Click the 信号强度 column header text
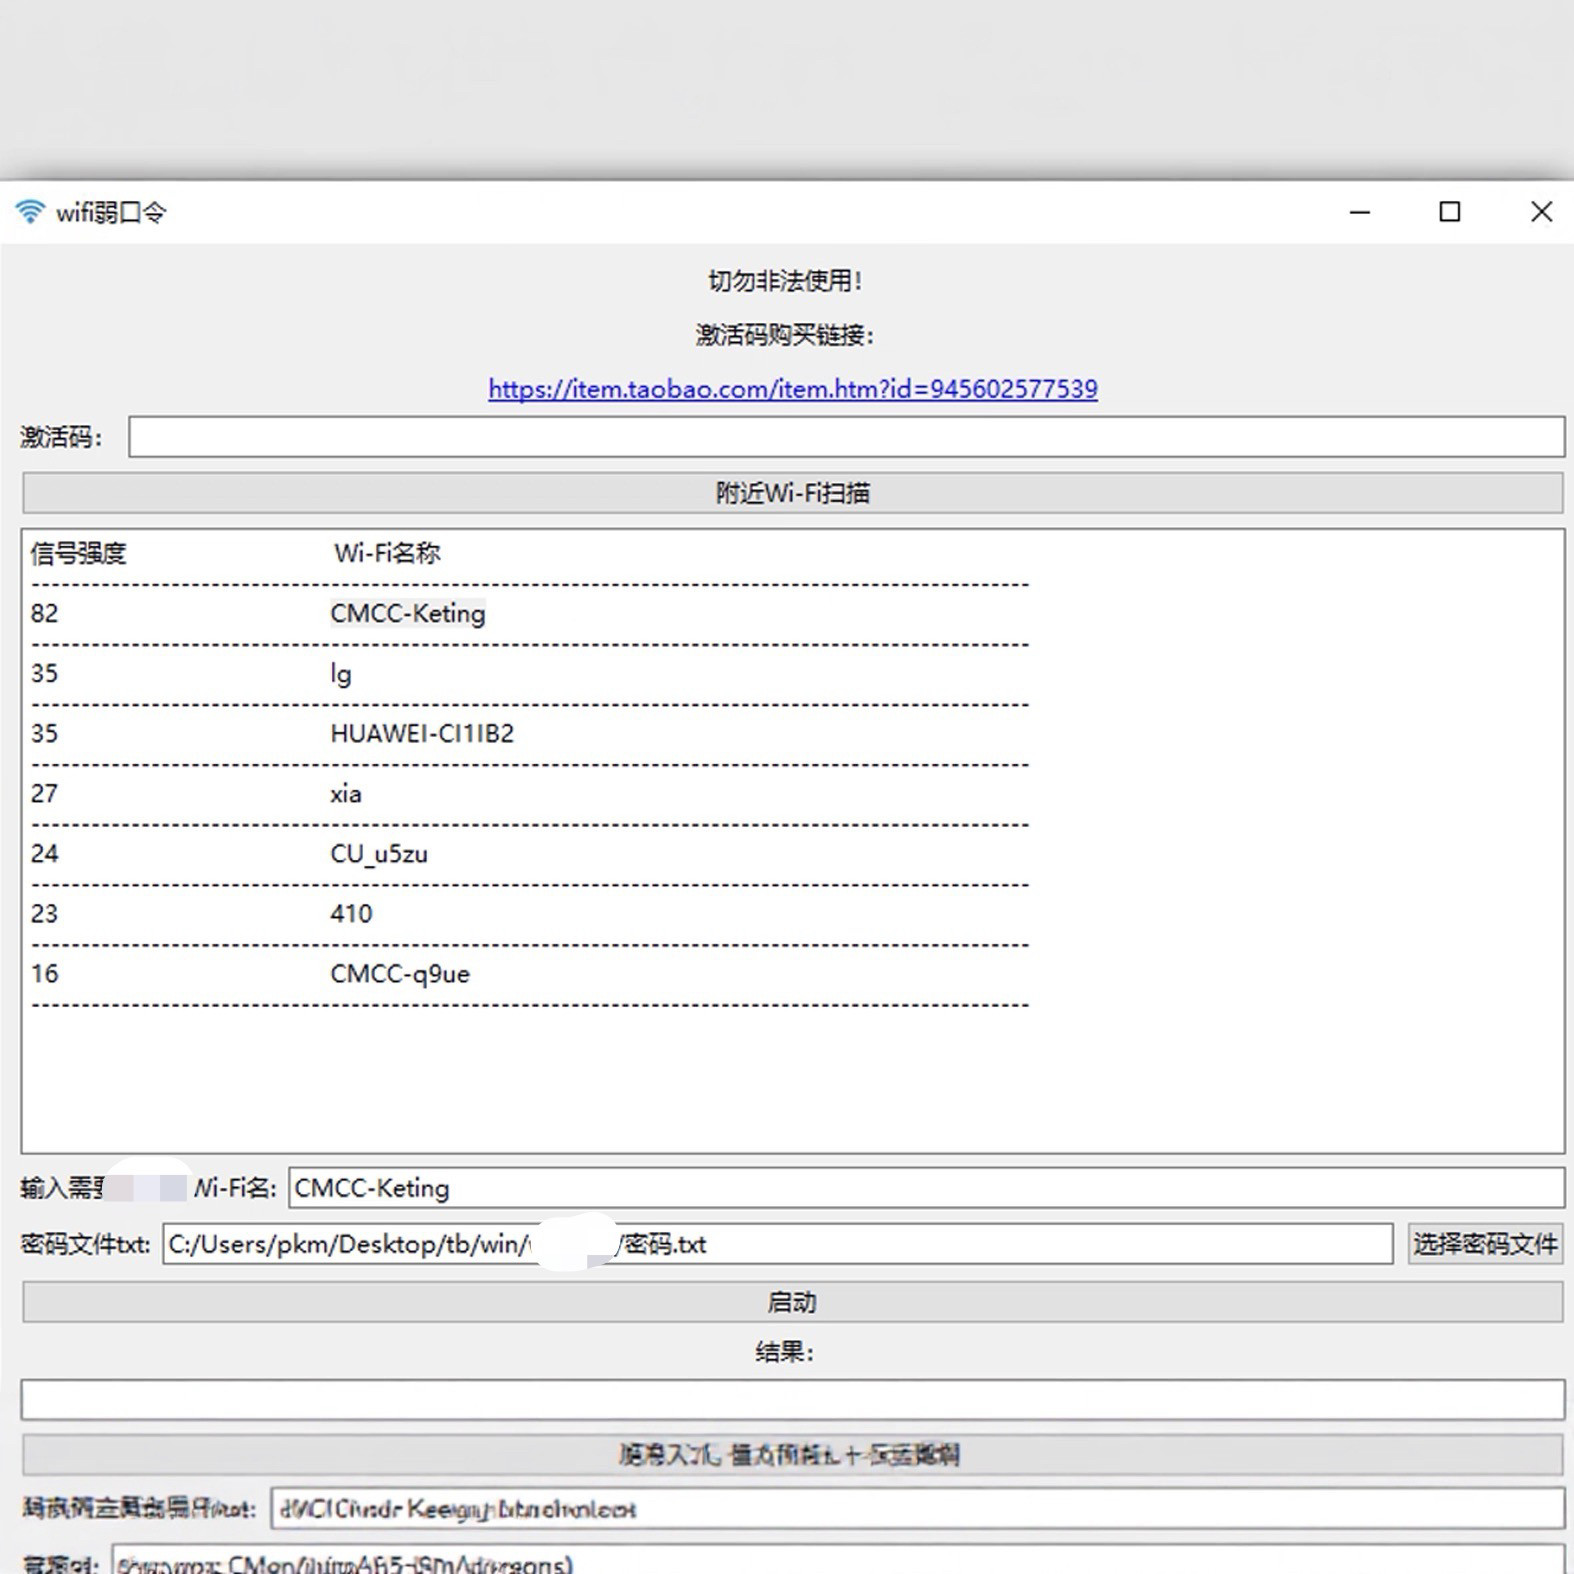Viewport: 1574px width, 1574px height. (x=79, y=553)
